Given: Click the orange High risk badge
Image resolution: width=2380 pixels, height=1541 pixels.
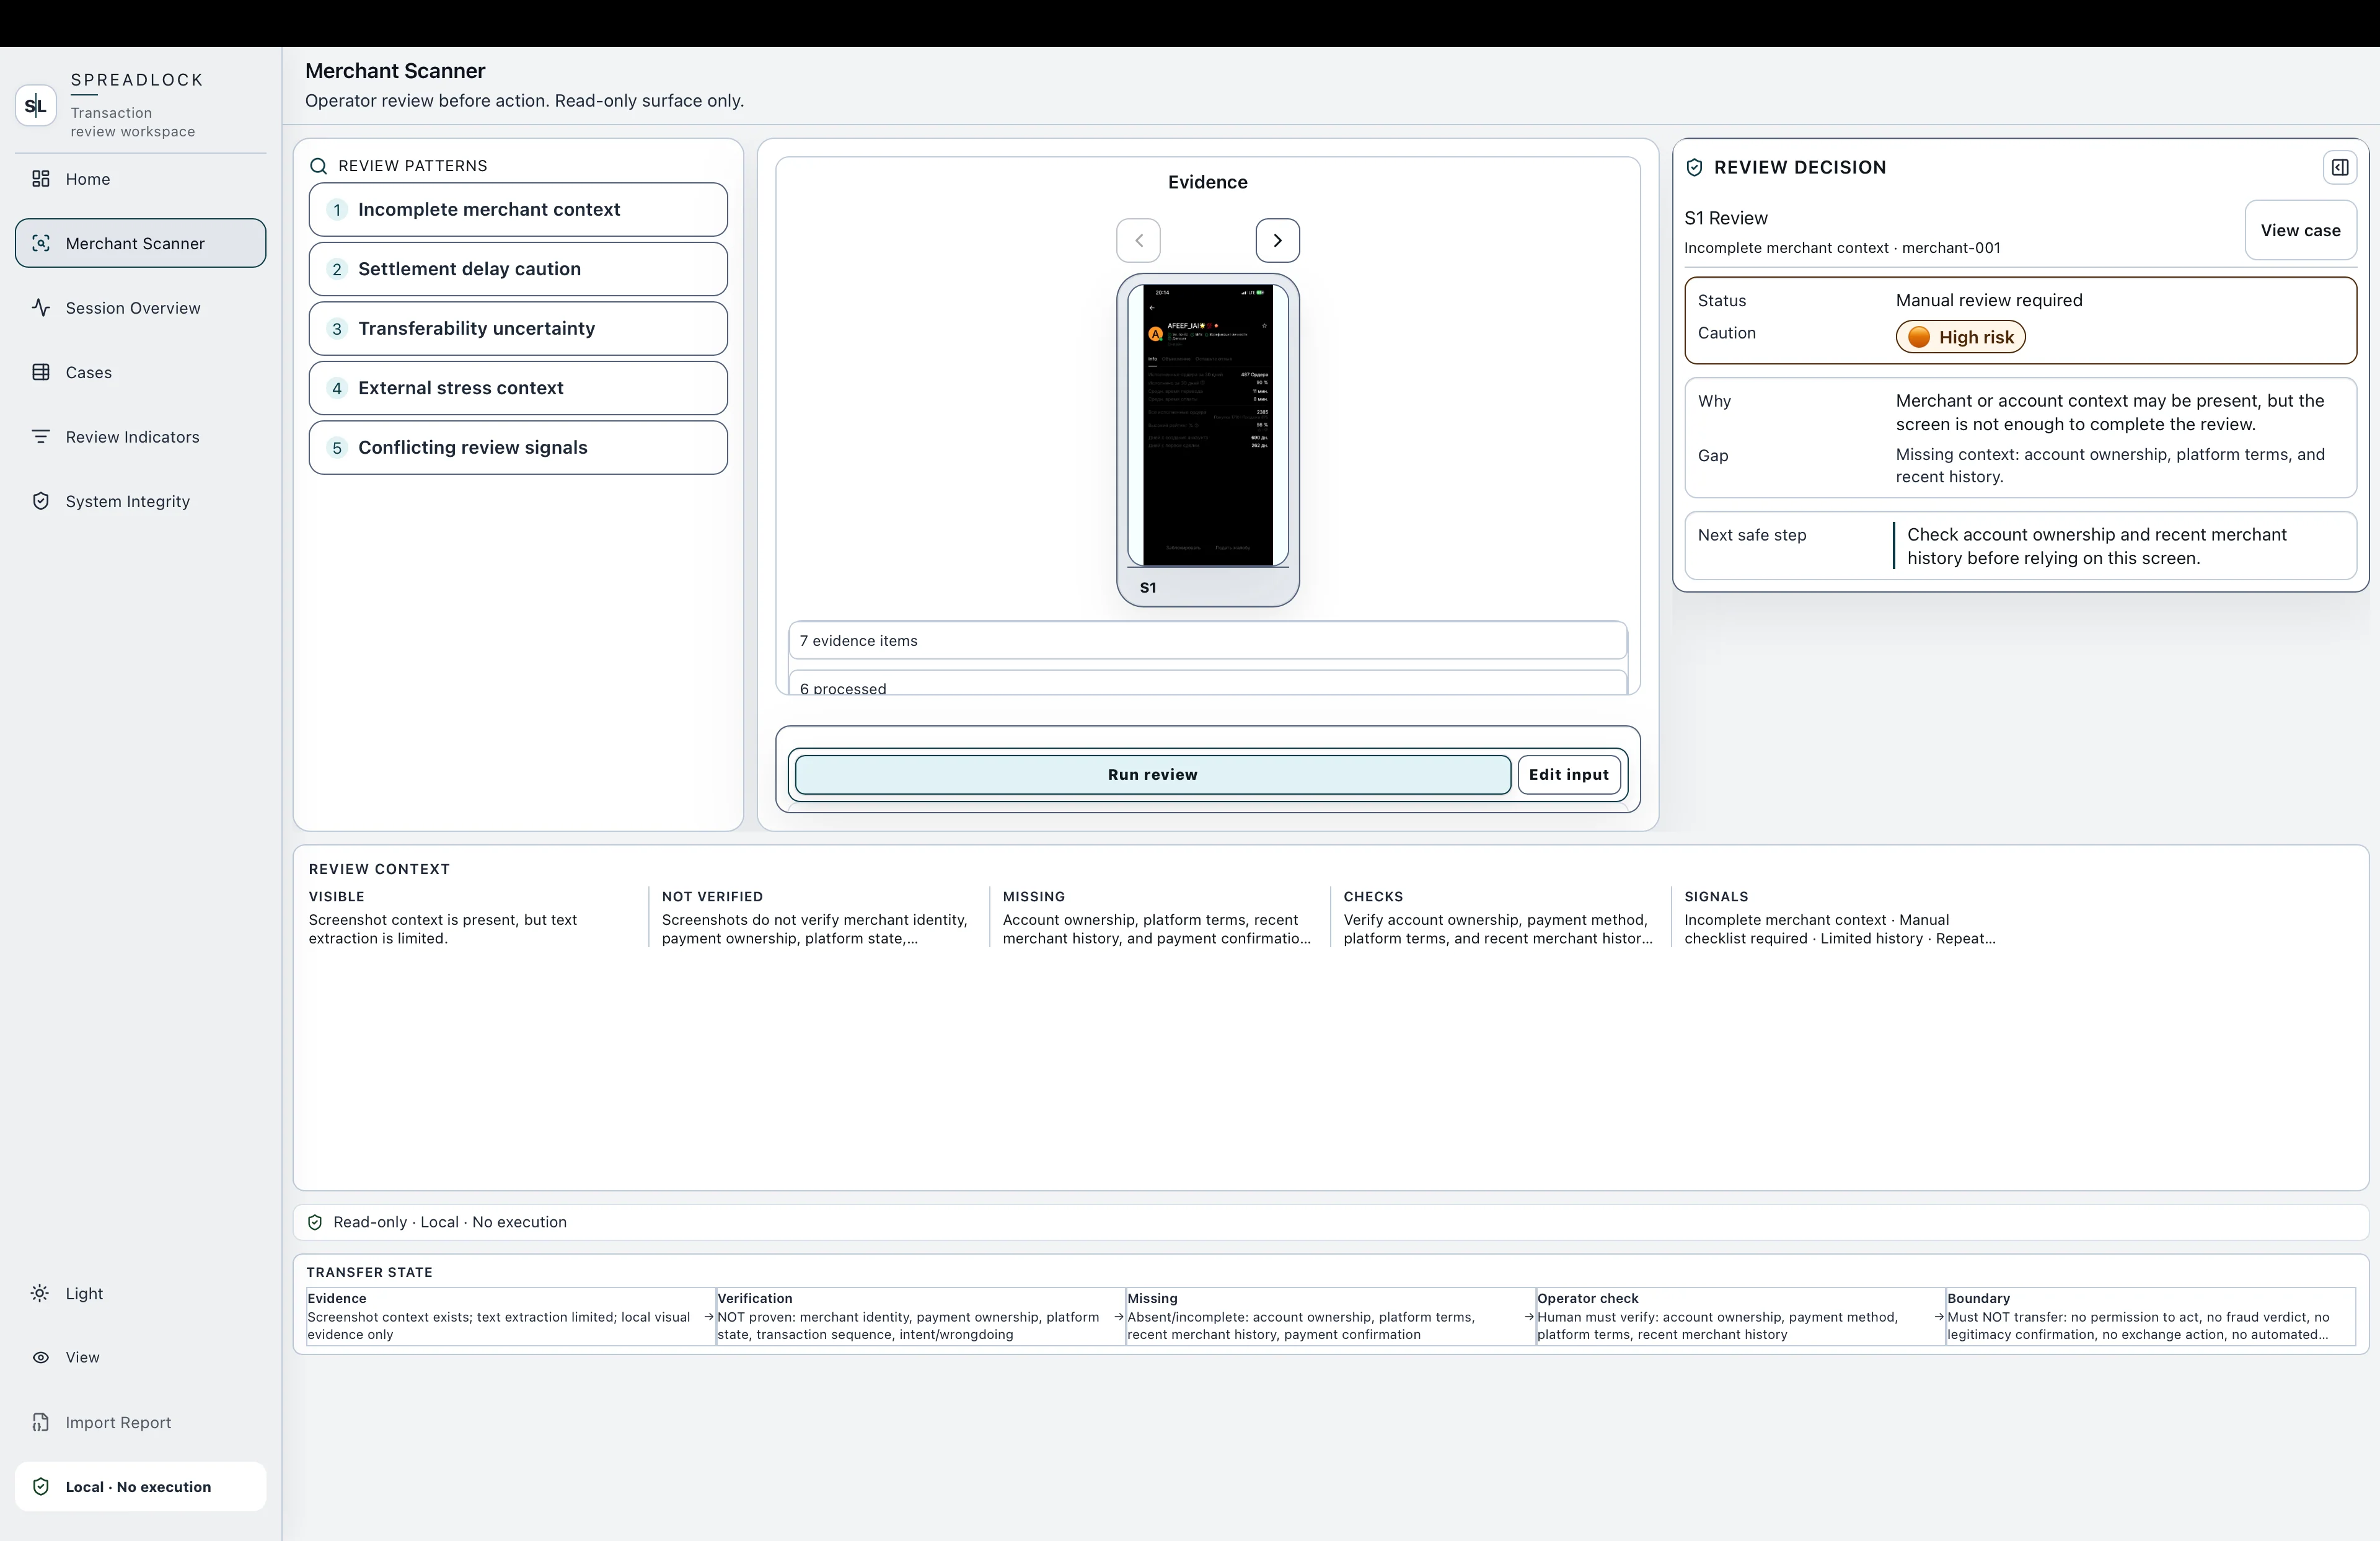Looking at the screenshot, I should pos(1960,337).
